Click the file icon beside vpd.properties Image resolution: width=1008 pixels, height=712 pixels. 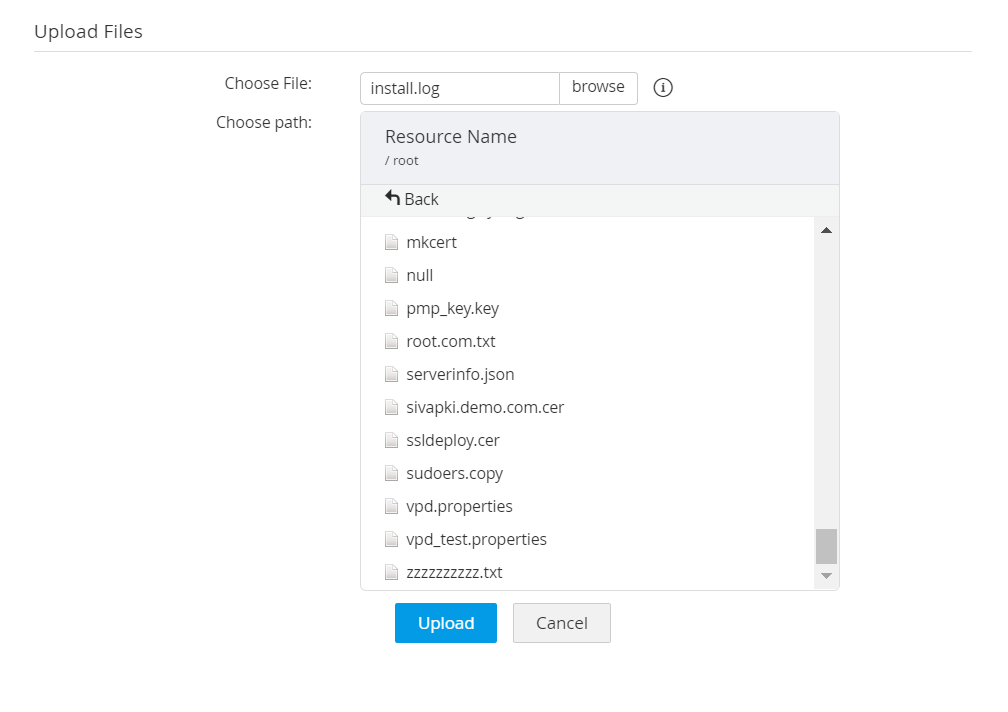pyautogui.click(x=392, y=506)
